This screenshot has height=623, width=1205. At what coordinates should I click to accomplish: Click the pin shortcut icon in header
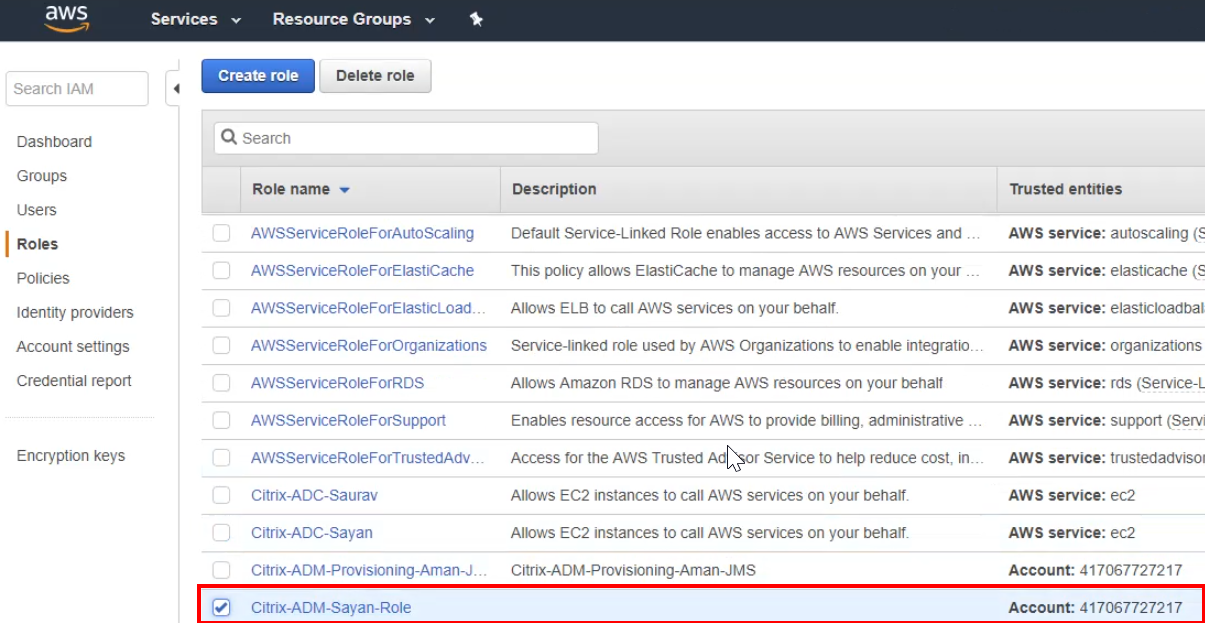point(476,19)
